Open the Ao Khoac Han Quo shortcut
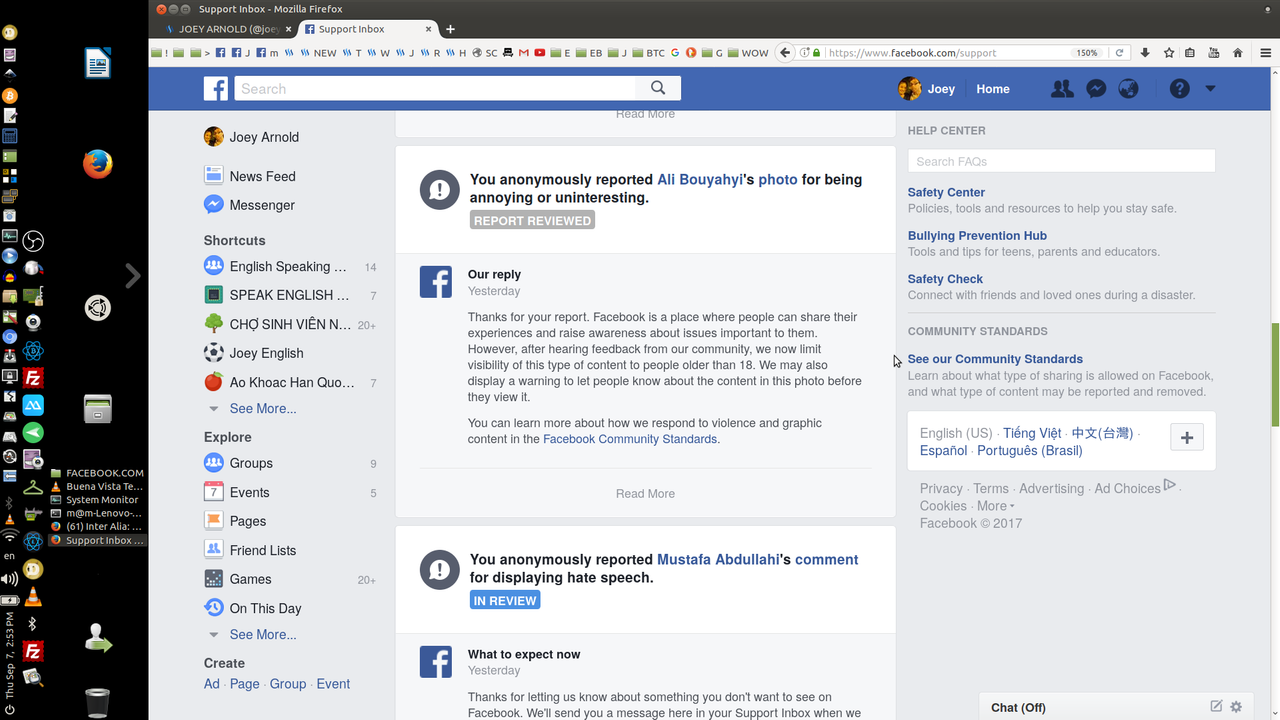The height and width of the screenshot is (720, 1280). (290, 382)
